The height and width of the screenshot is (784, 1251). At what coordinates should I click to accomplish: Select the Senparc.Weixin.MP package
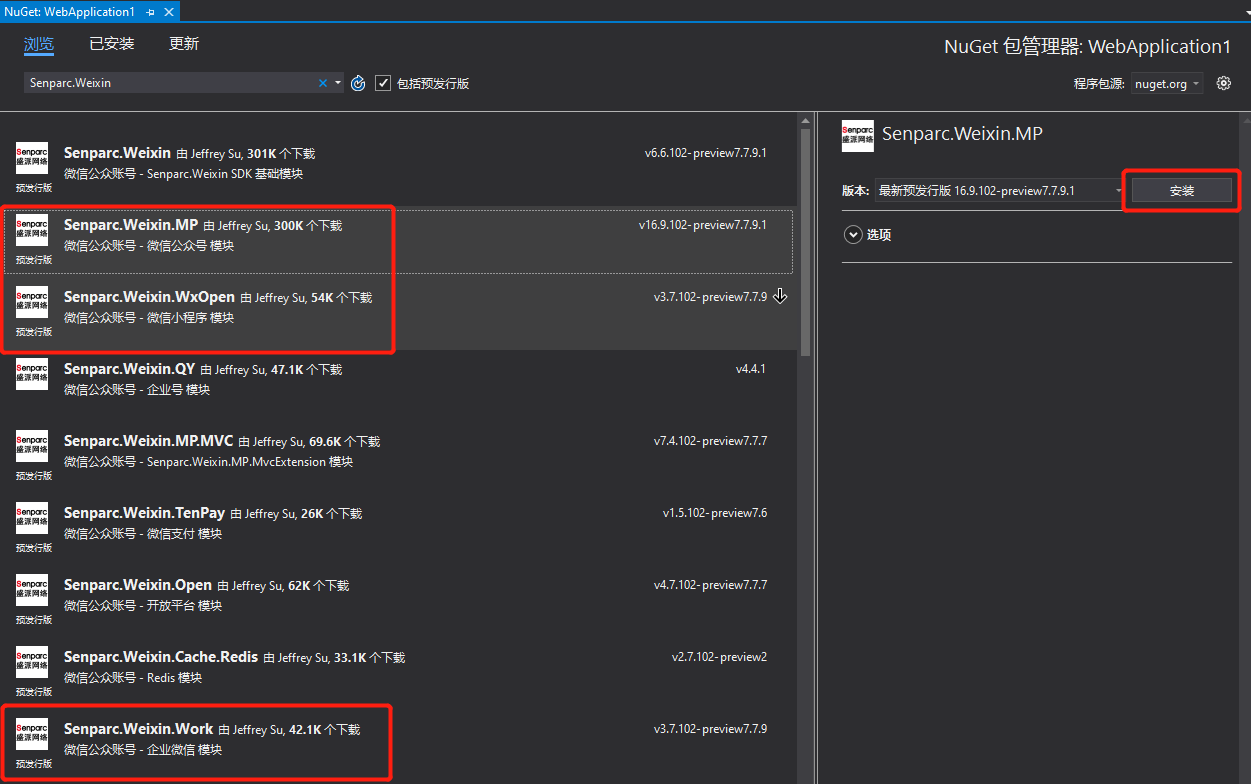tap(398, 241)
